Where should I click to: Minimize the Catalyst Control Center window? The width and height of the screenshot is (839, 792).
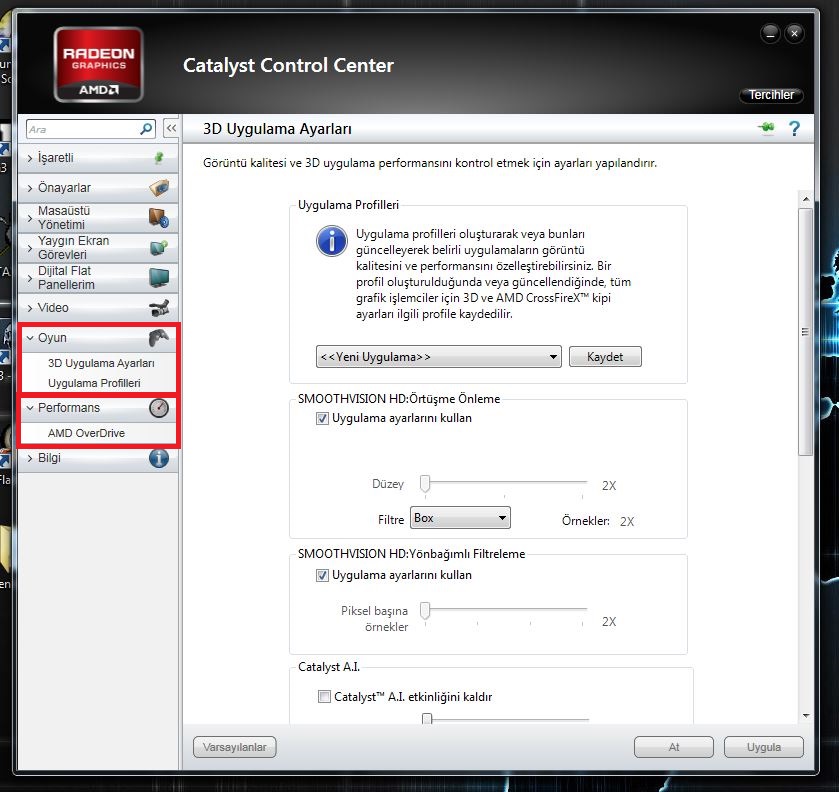(770, 34)
